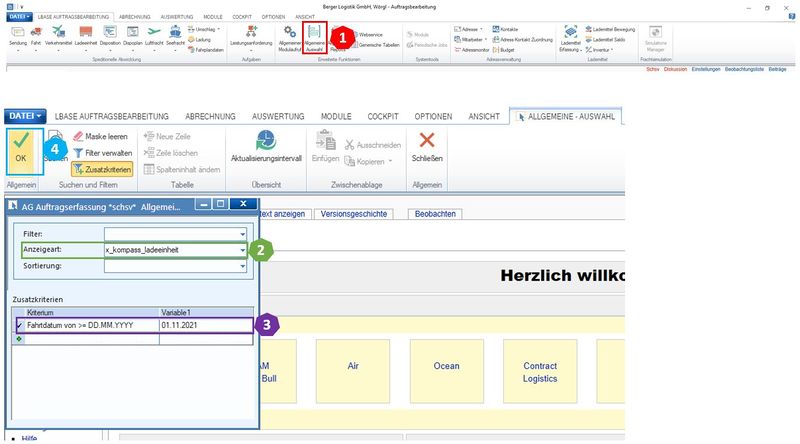Viewport: 800px width, 444px height.
Task: Open the Adressmonitor item
Action: (x=472, y=50)
